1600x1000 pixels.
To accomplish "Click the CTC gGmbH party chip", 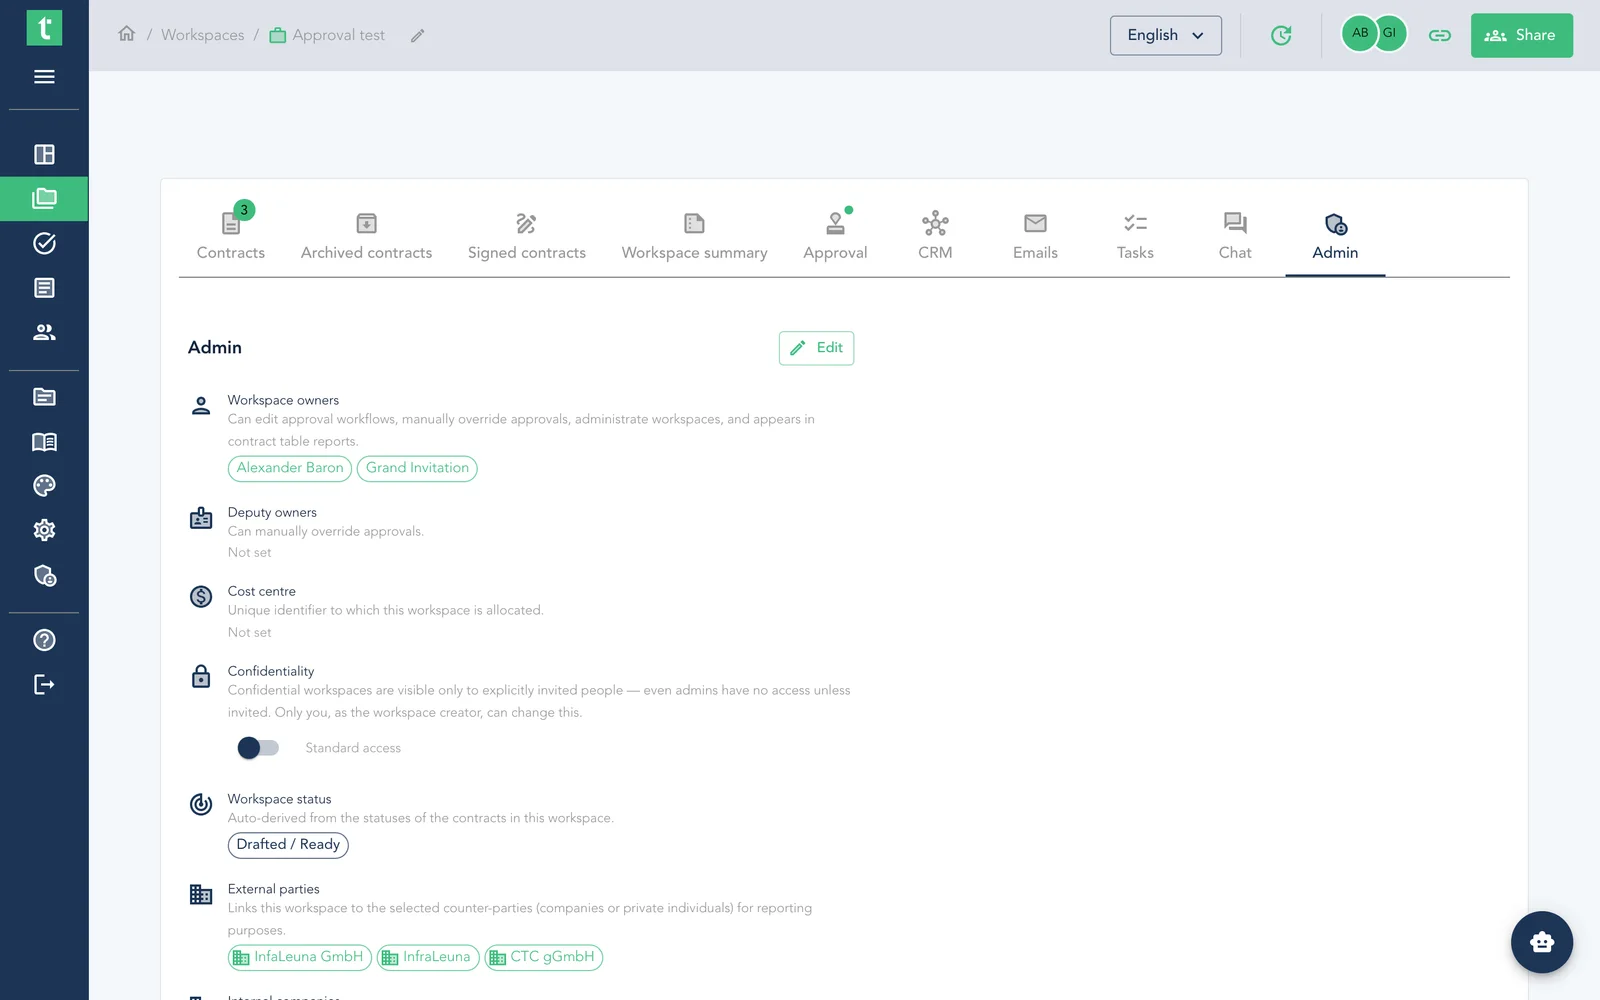I will coord(544,957).
